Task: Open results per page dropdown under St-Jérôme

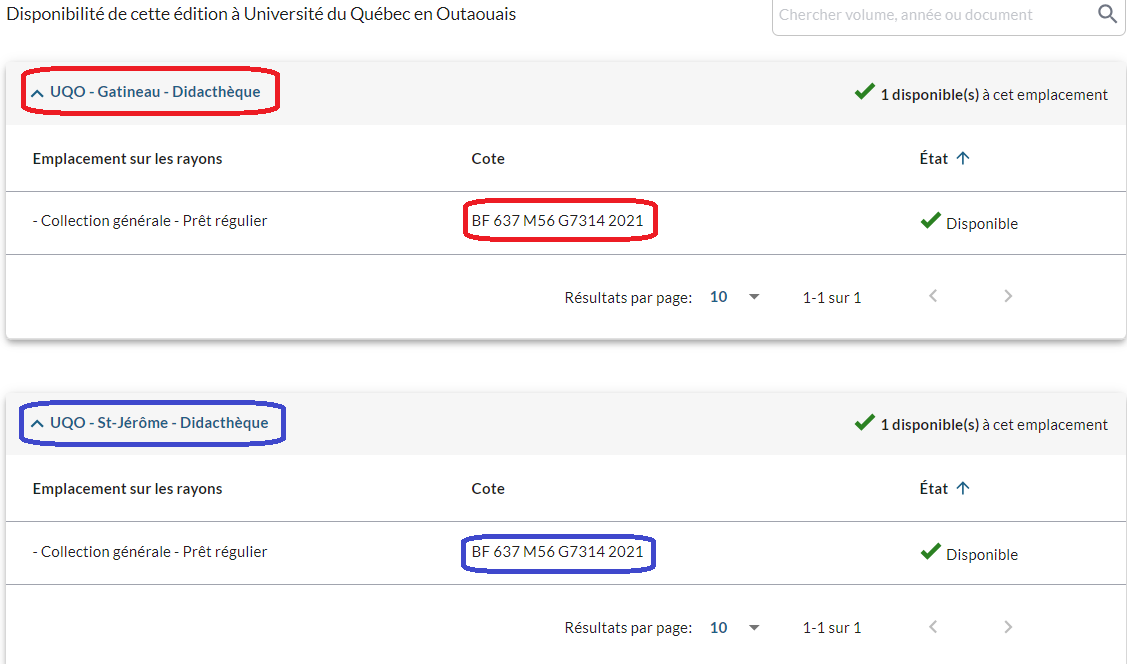Action: pos(735,628)
